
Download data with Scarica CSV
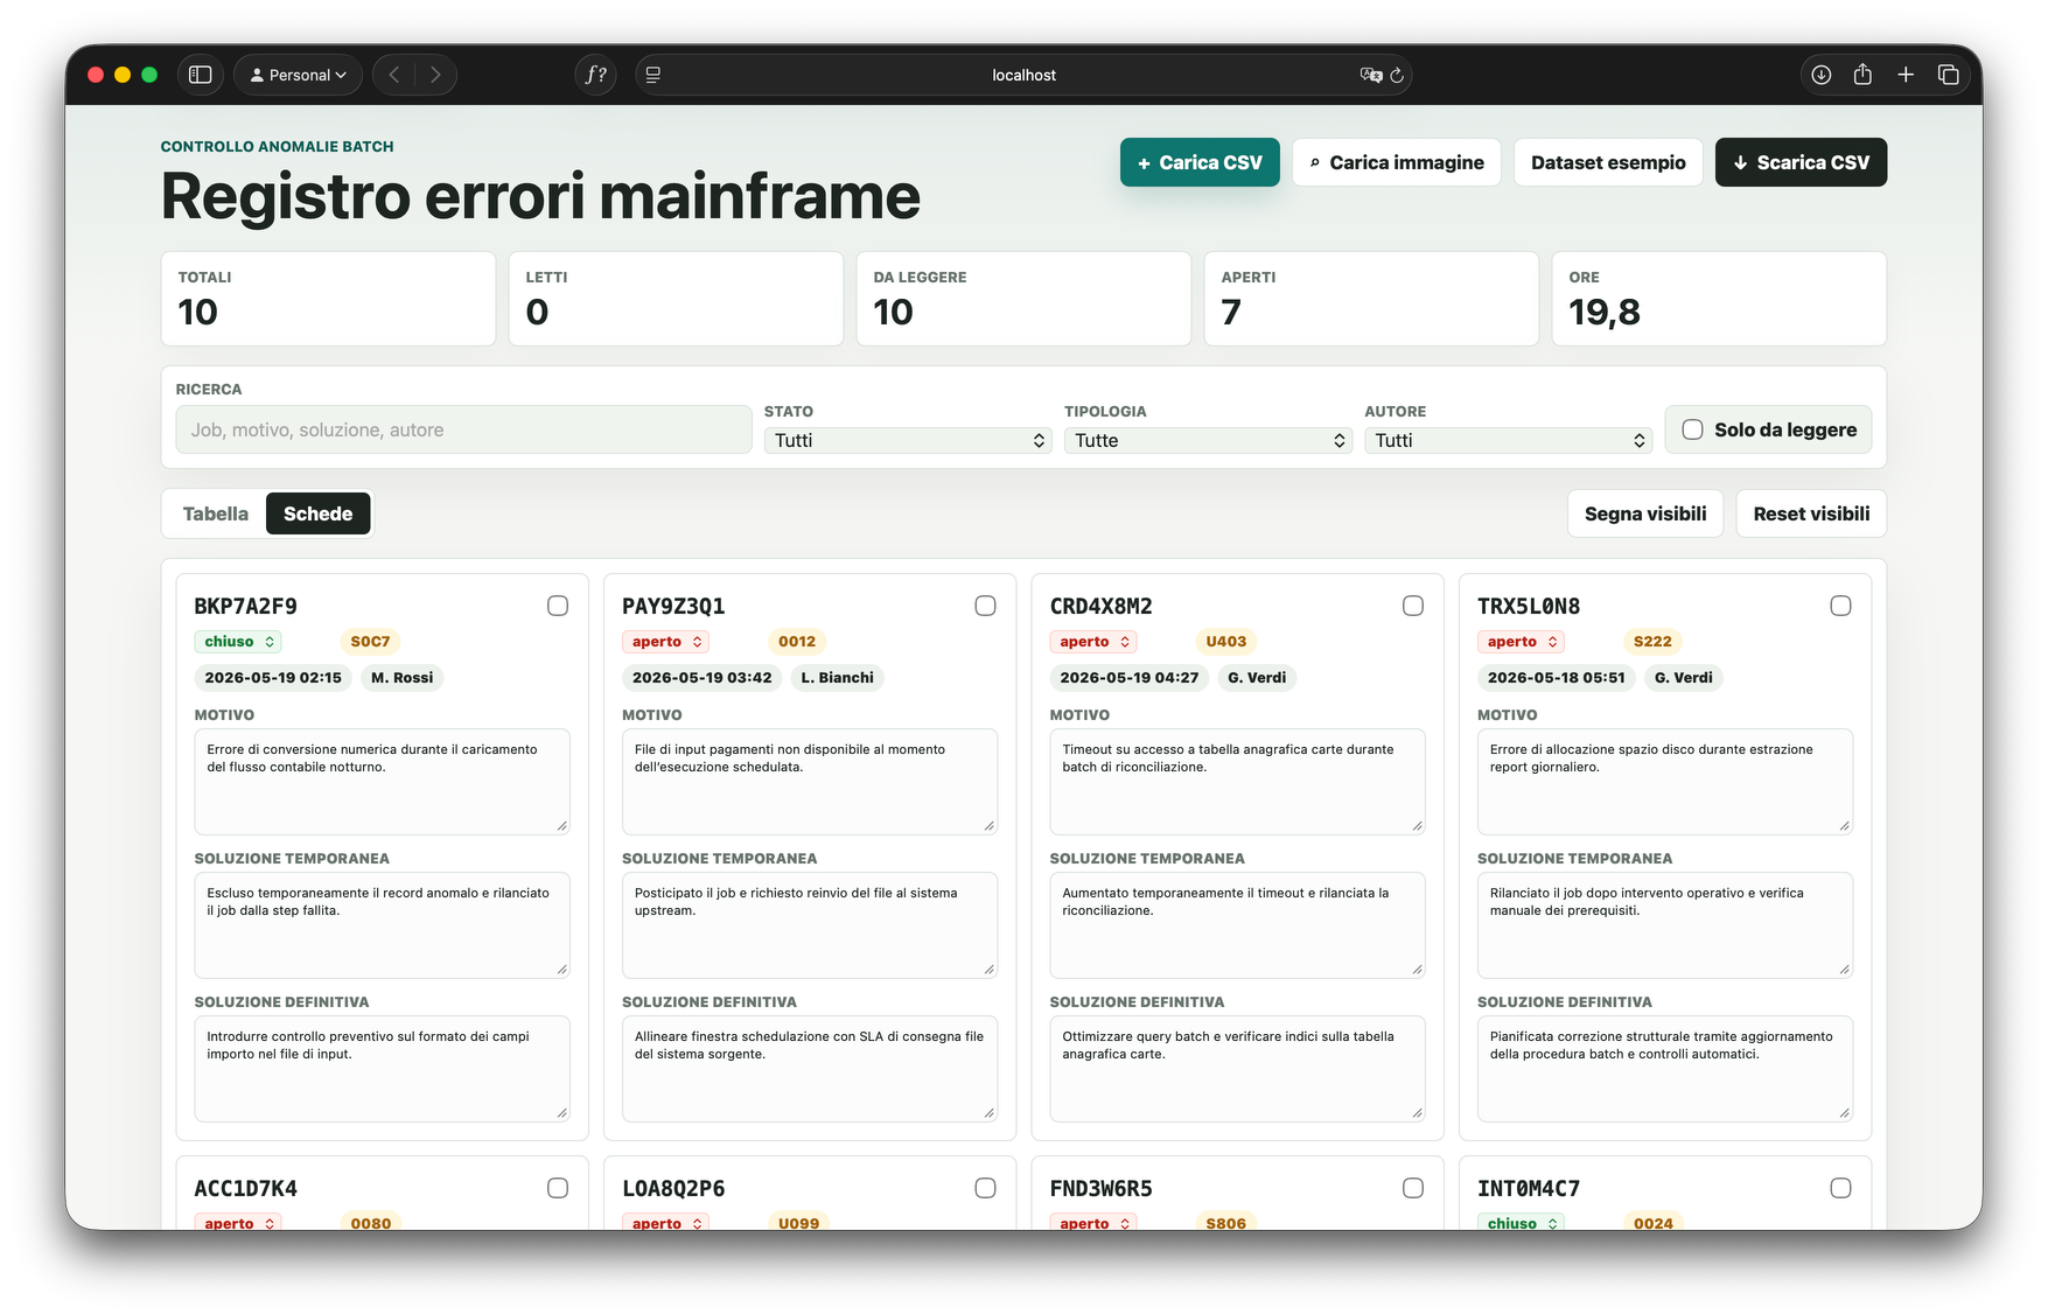[1800, 162]
